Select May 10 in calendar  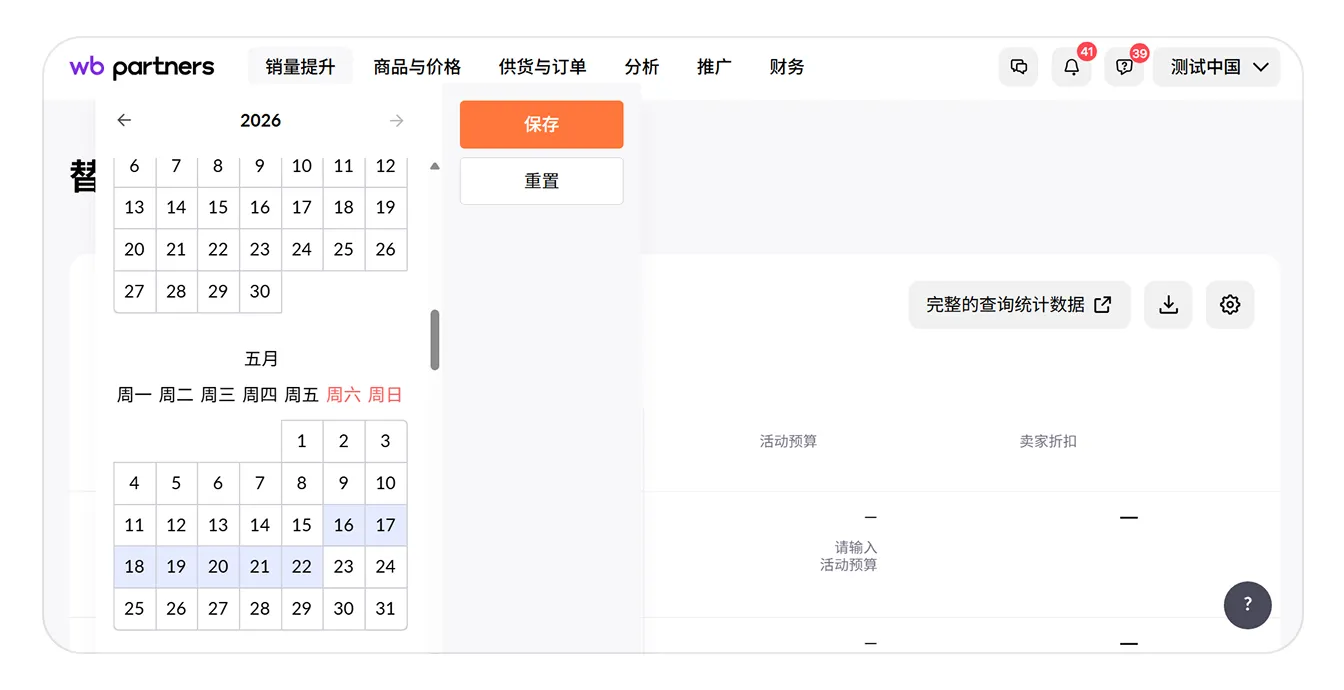(x=386, y=483)
